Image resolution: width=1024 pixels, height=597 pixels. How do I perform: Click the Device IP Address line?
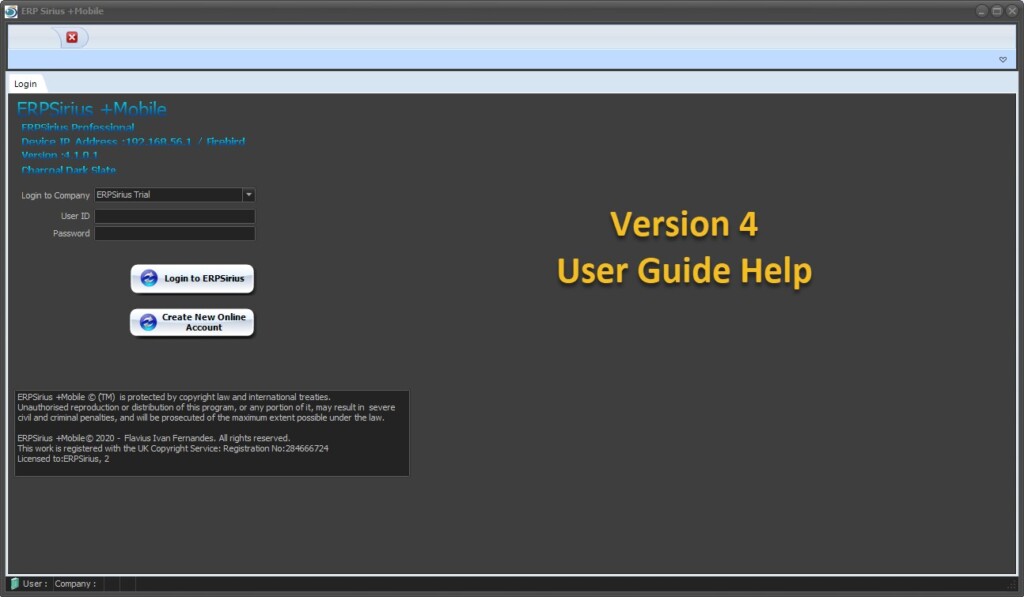coord(133,141)
